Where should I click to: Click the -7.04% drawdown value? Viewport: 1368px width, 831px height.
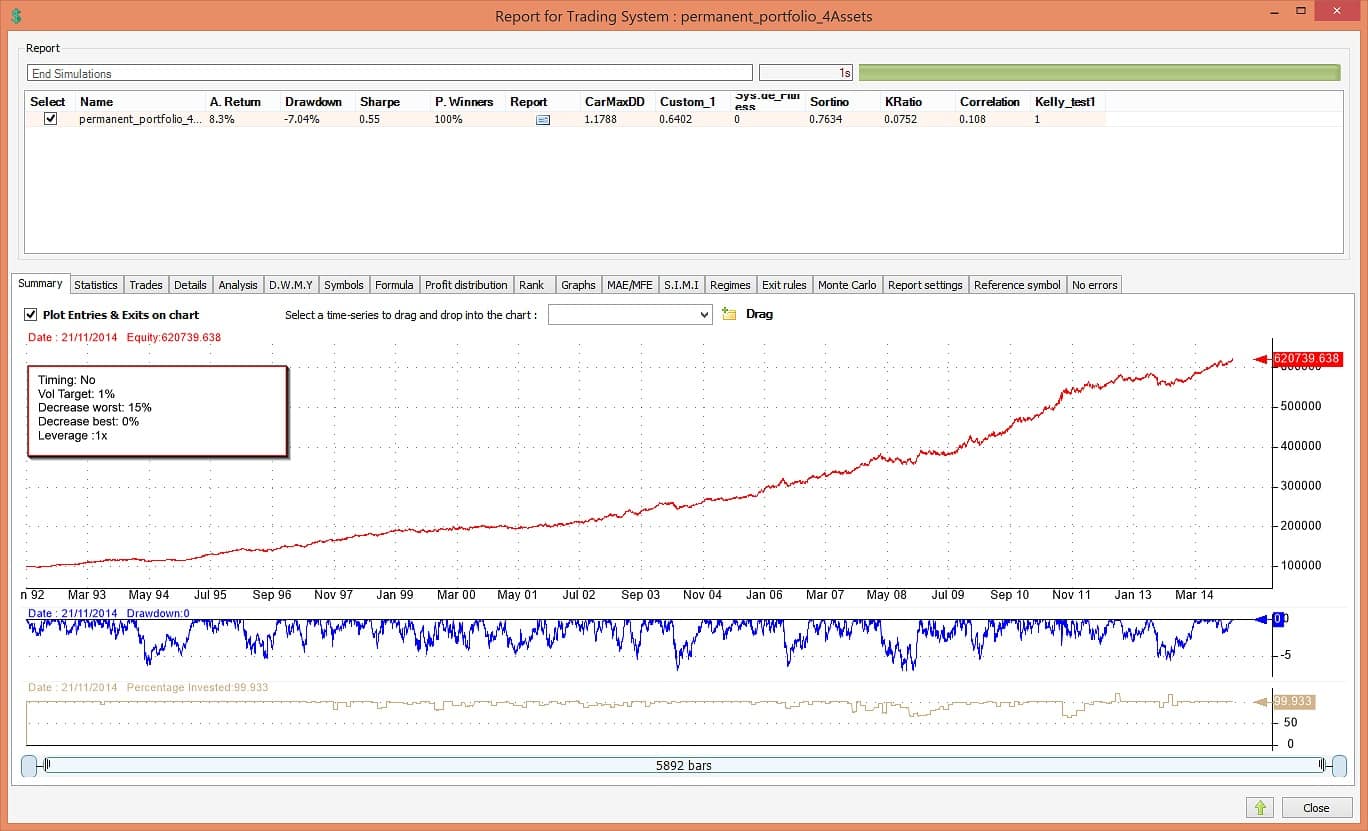tap(302, 119)
